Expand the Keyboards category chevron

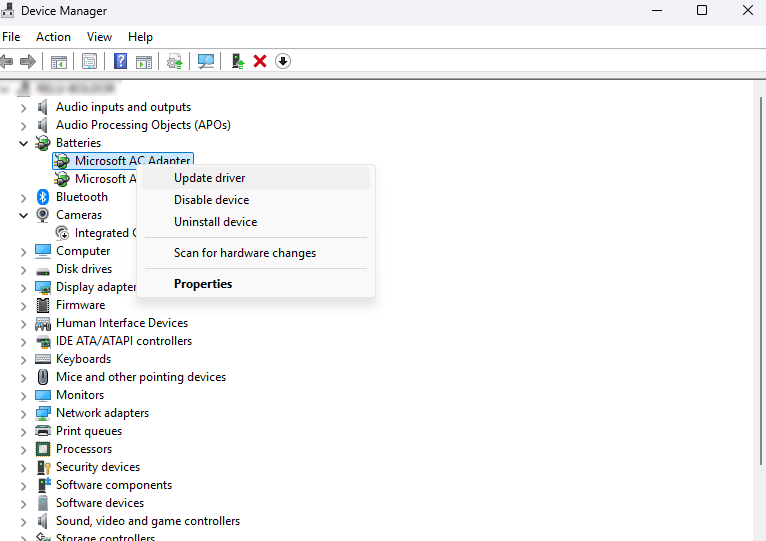pyautogui.click(x=23, y=359)
